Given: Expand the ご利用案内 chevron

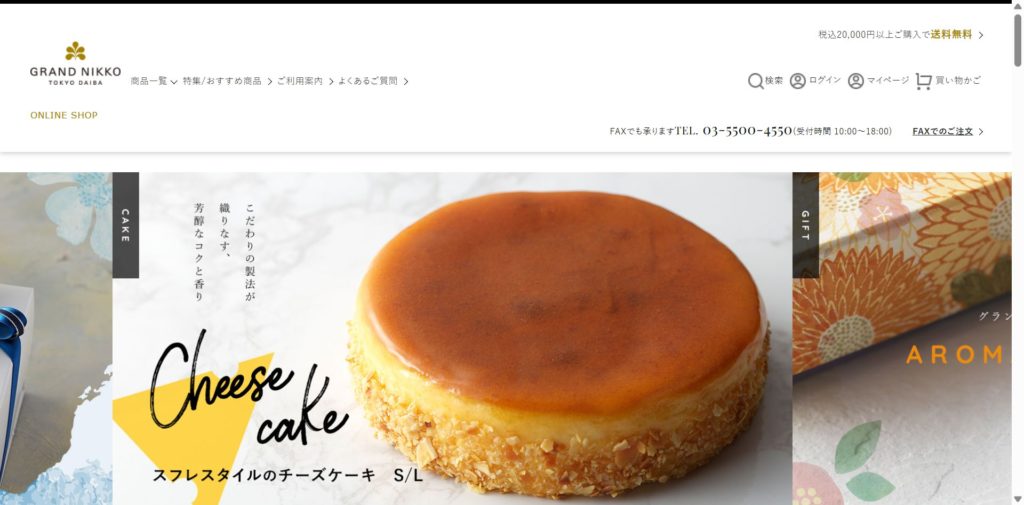Looking at the screenshot, I should coord(331,82).
